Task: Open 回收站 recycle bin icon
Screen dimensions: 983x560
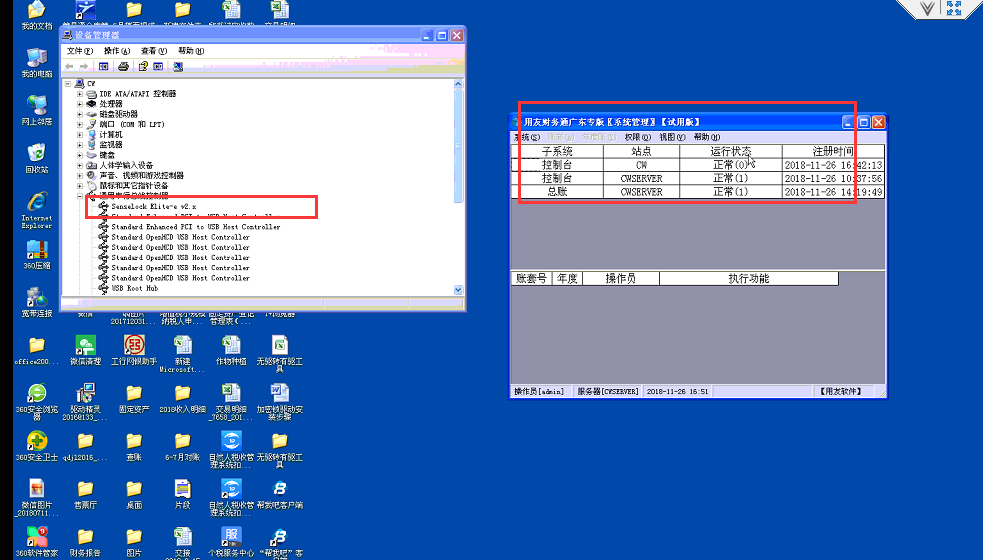Action: pos(37,158)
